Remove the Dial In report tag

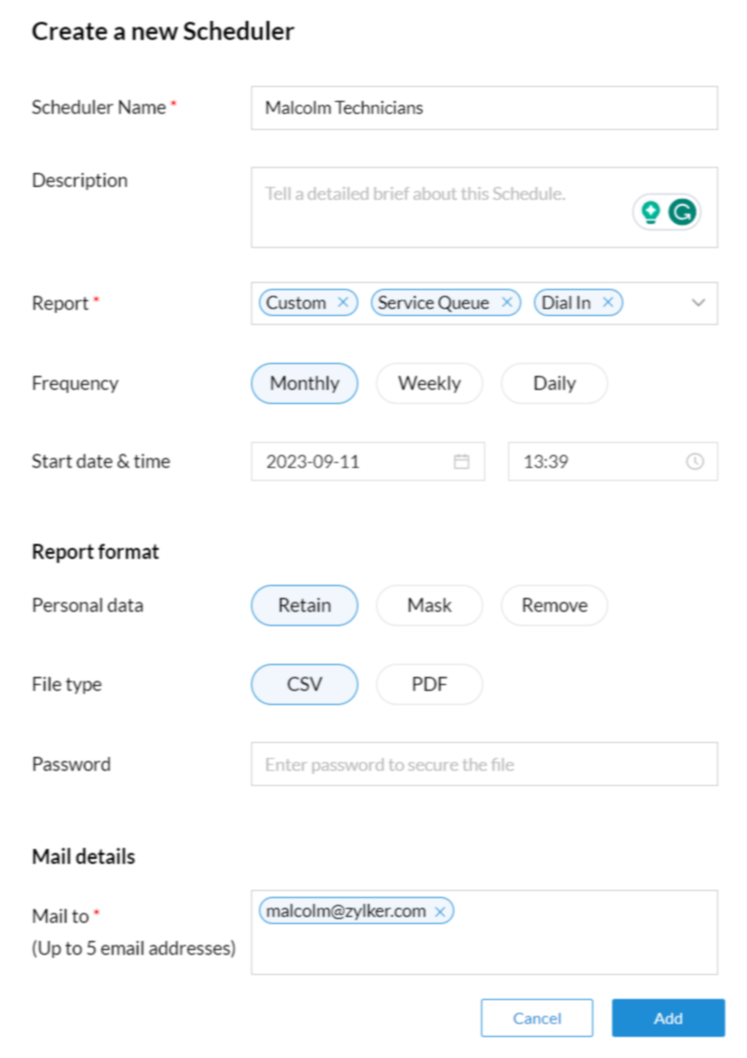607,303
